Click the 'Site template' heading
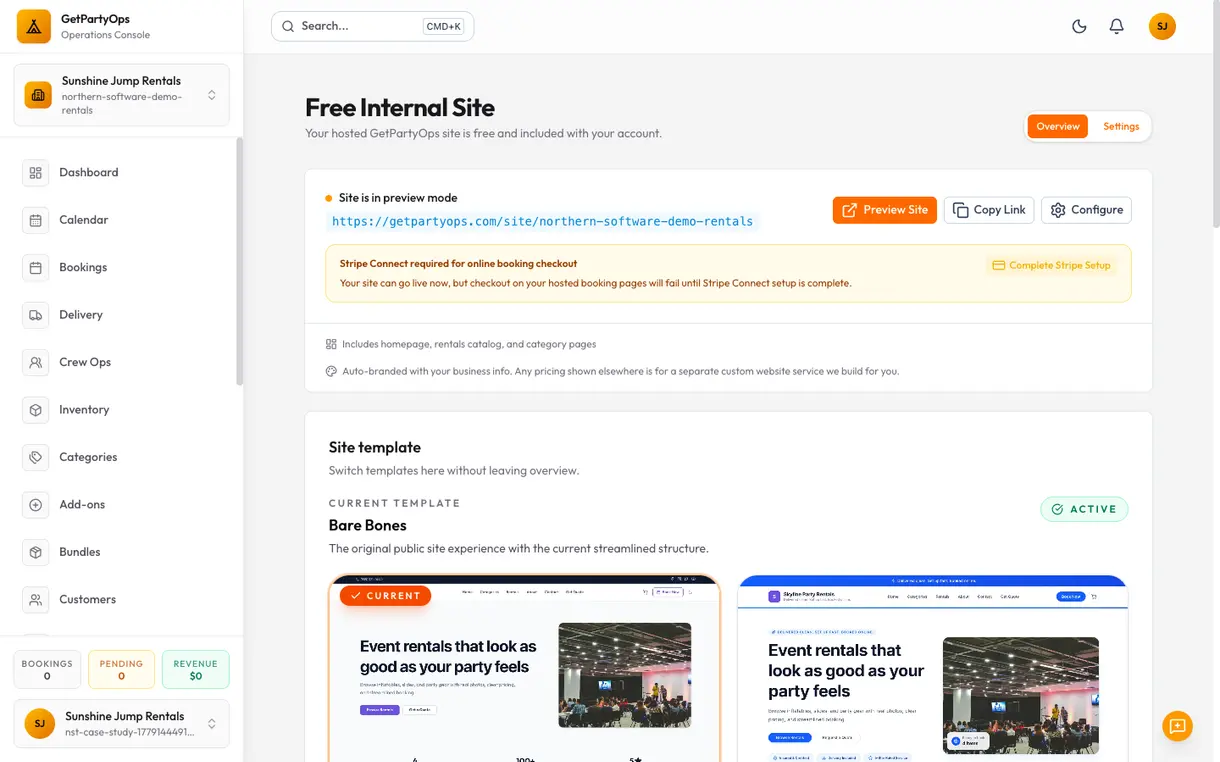 (375, 447)
